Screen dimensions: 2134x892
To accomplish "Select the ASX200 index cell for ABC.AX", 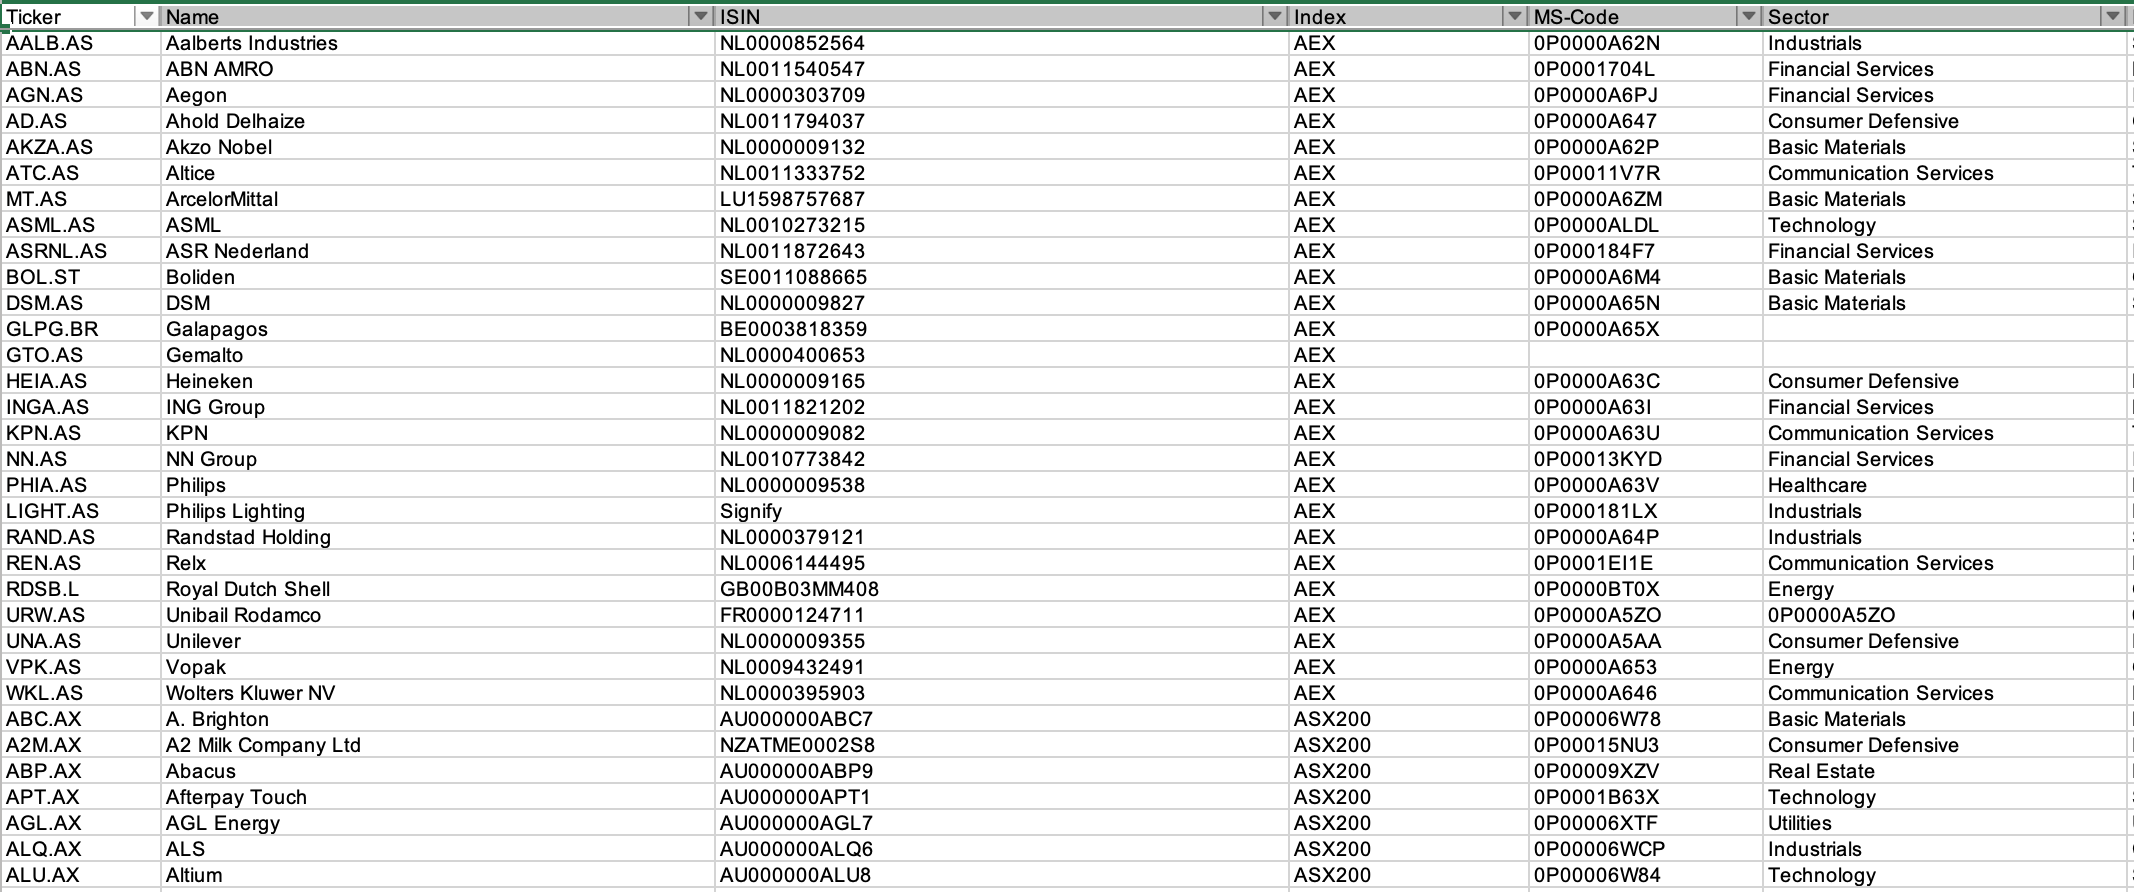I will [1409, 719].
